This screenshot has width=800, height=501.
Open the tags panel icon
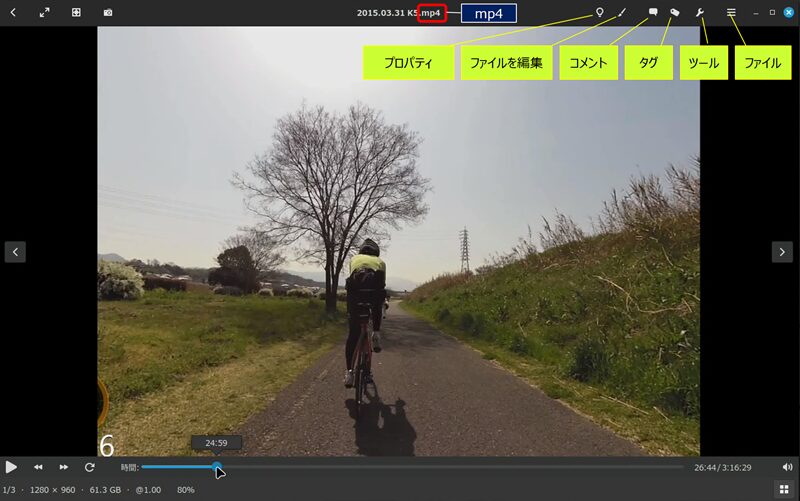tap(674, 12)
